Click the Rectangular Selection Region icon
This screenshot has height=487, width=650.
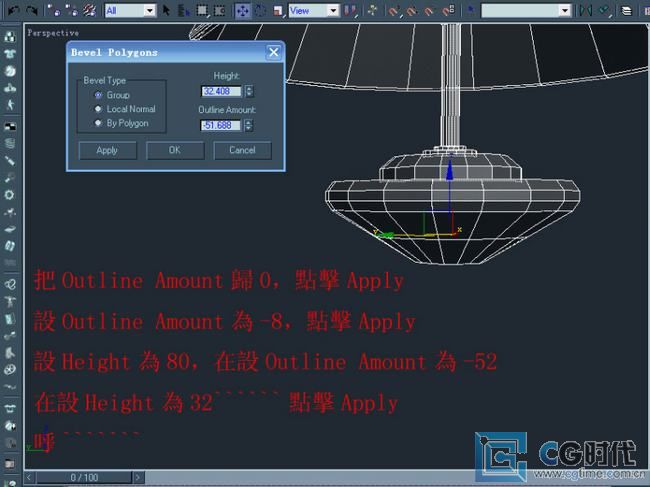pyautogui.click(x=202, y=10)
